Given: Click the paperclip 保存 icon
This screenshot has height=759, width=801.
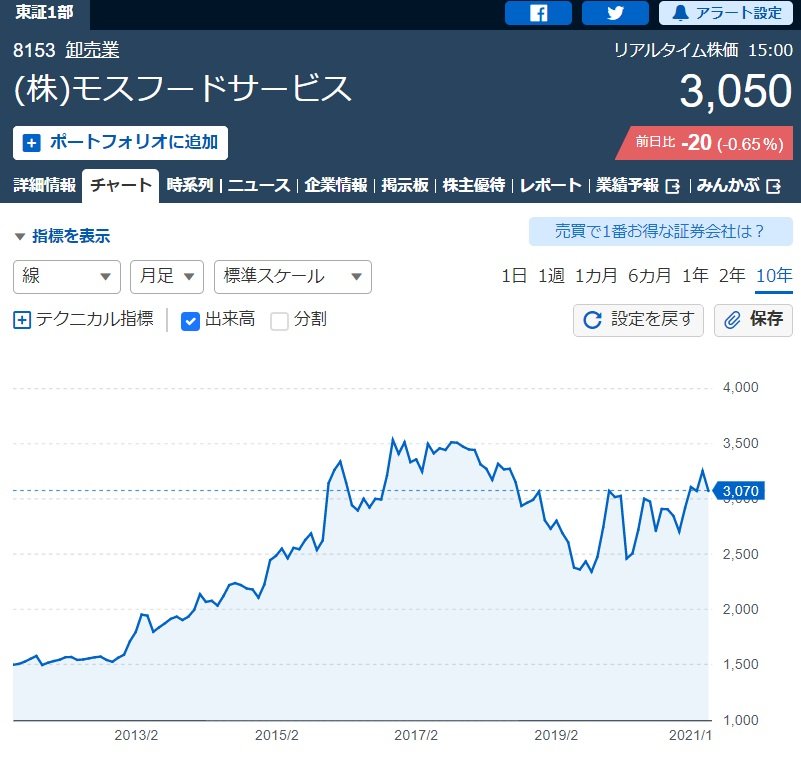Looking at the screenshot, I should [732, 320].
